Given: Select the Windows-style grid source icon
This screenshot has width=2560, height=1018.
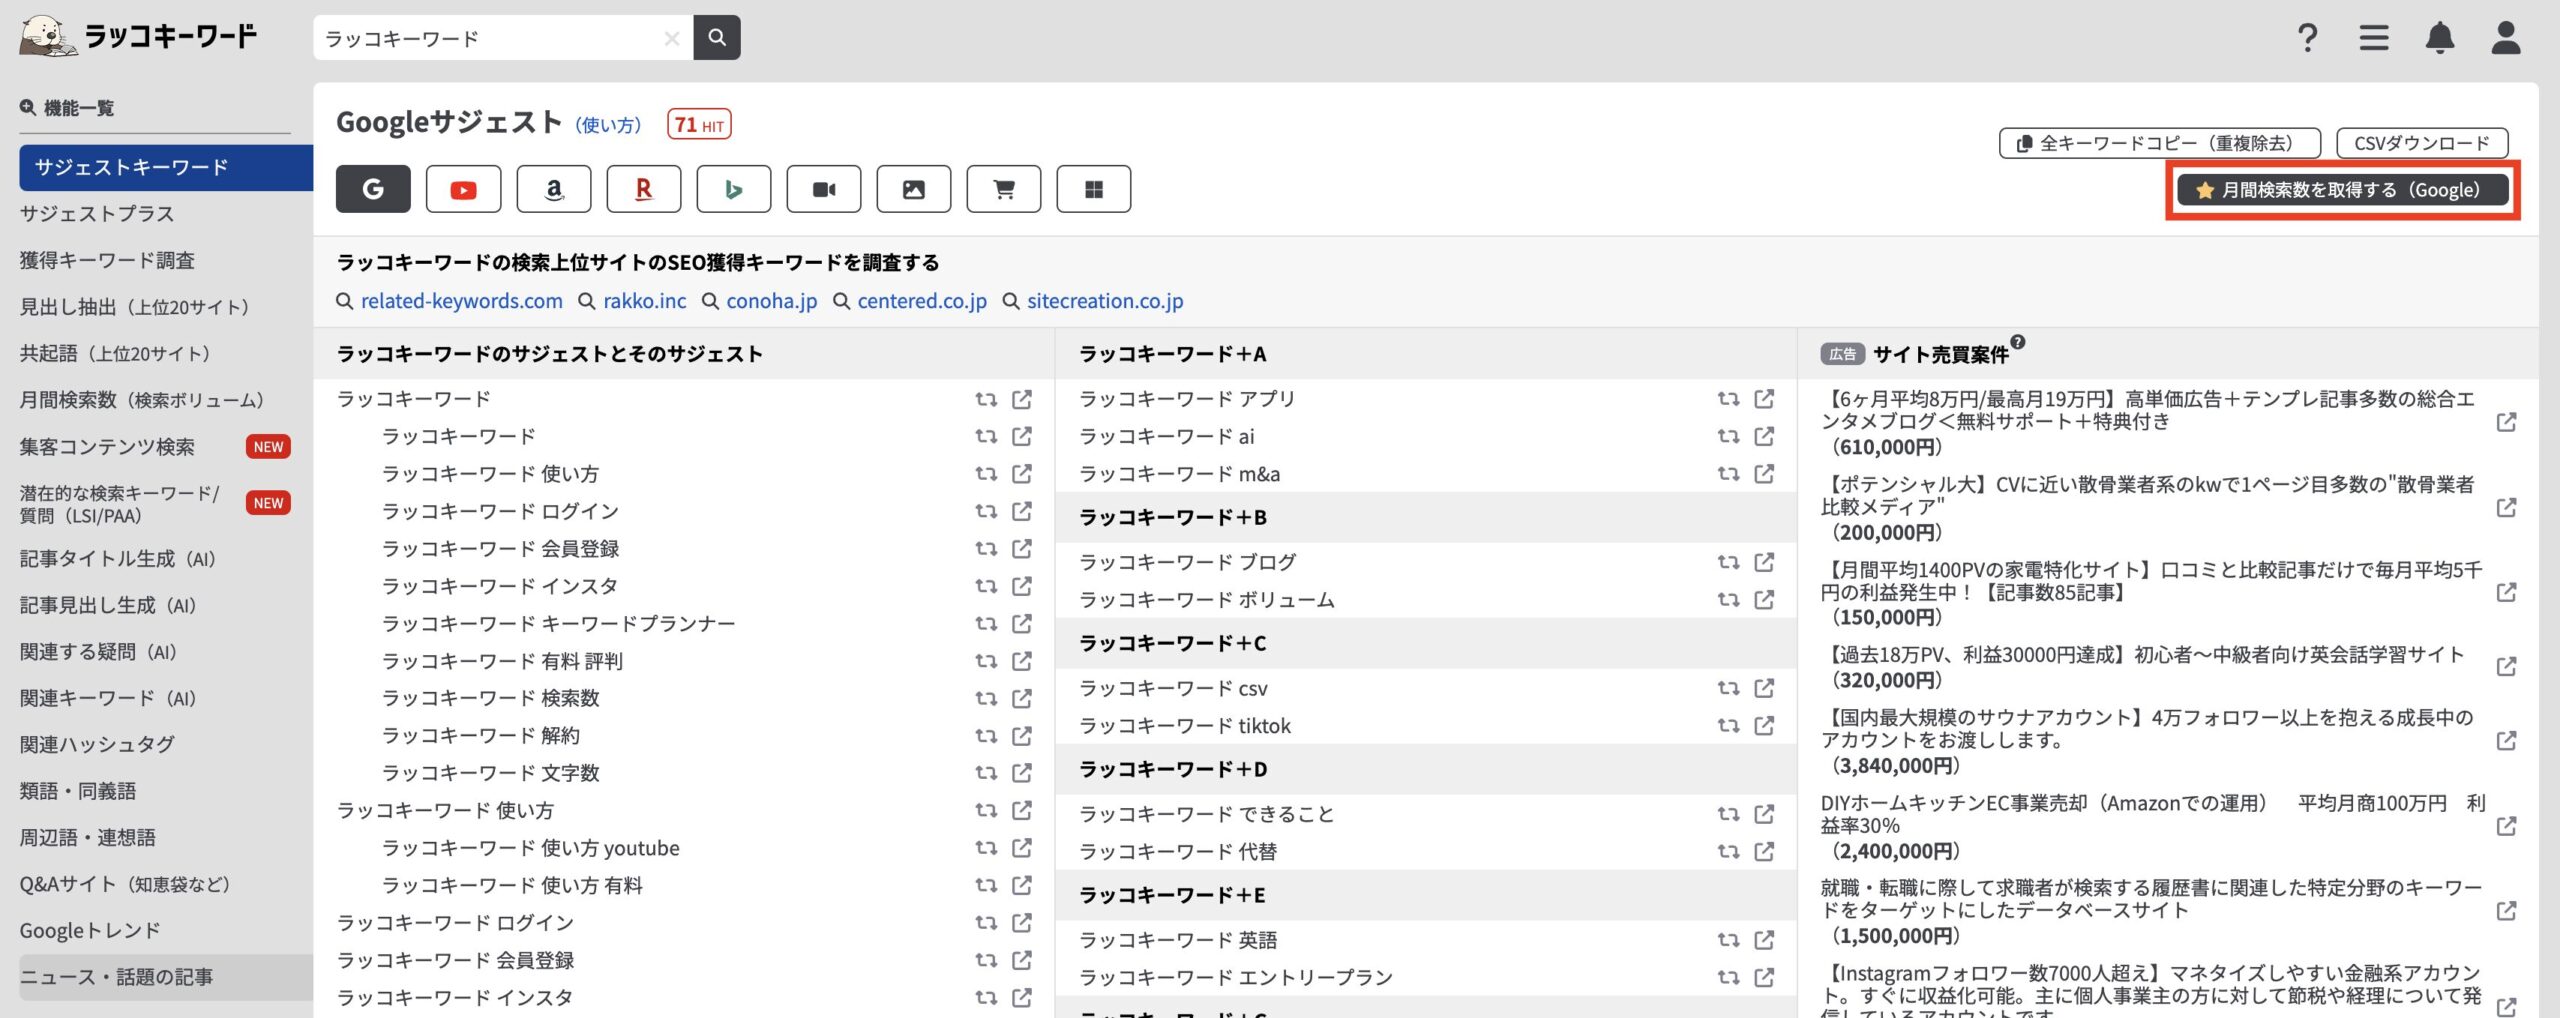Looking at the screenshot, I should click(x=1093, y=189).
